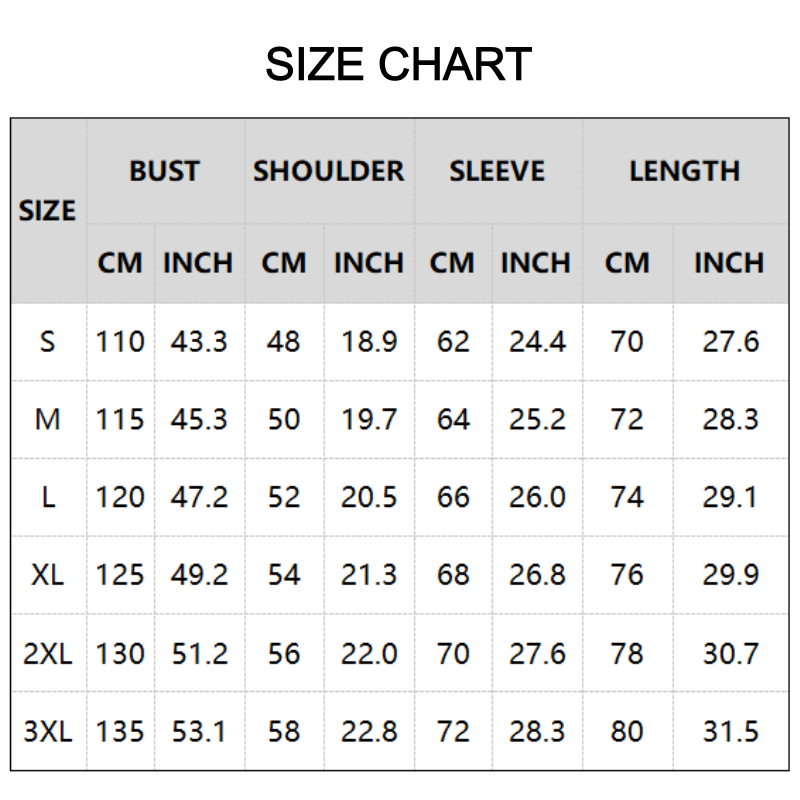This screenshot has width=800, height=800.
Task: Click the L size row label
Action: point(47,497)
